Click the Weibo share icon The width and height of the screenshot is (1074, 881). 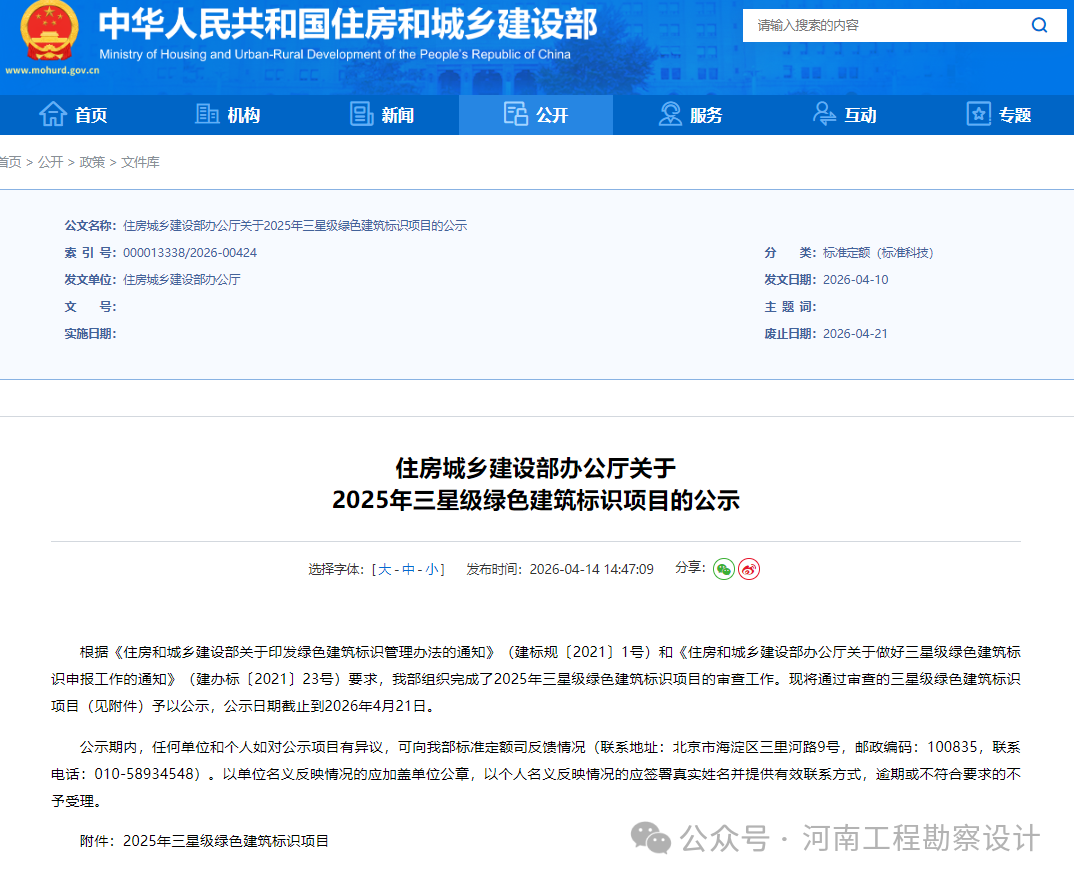pyautogui.click(x=748, y=568)
